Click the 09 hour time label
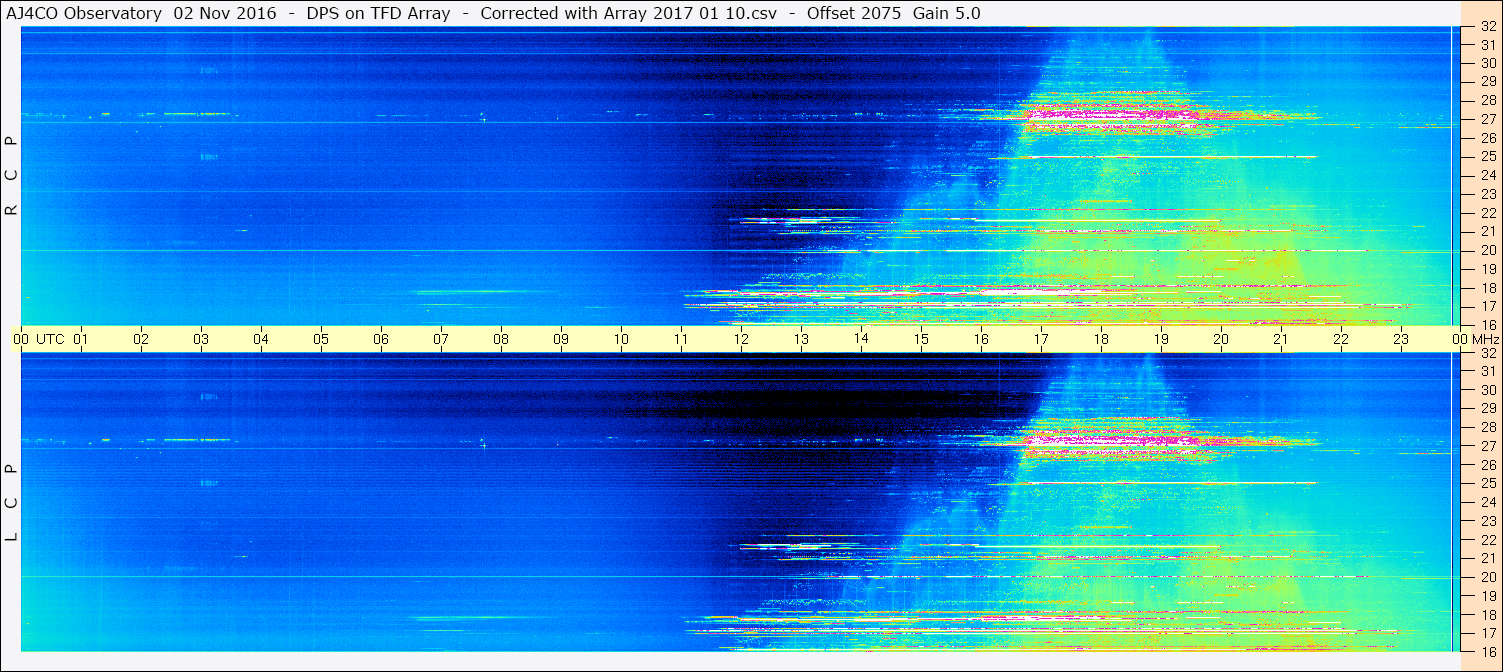1503x672 pixels. pos(561,340)
